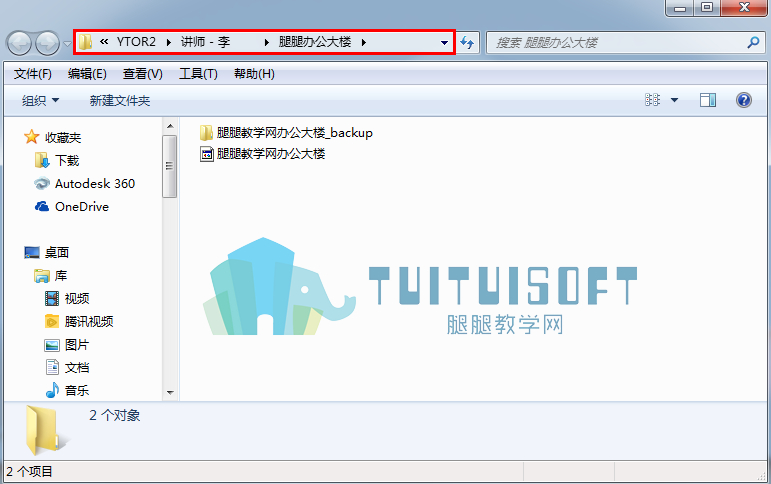Click the music note icon of 音乐
The height and width of the screenshot is (484, 771).
point(52,391)
